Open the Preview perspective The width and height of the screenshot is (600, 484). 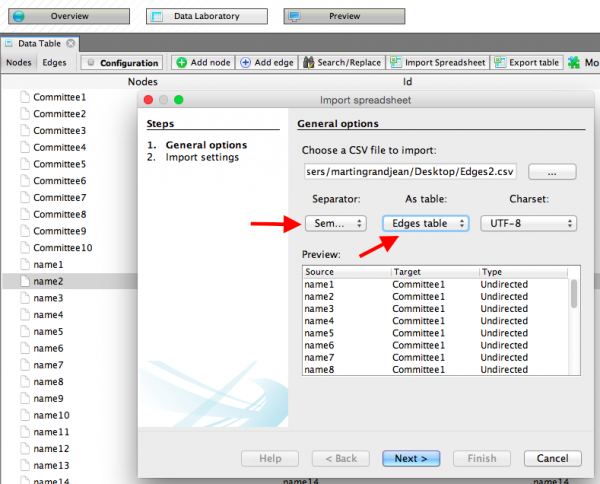(335, 16)
